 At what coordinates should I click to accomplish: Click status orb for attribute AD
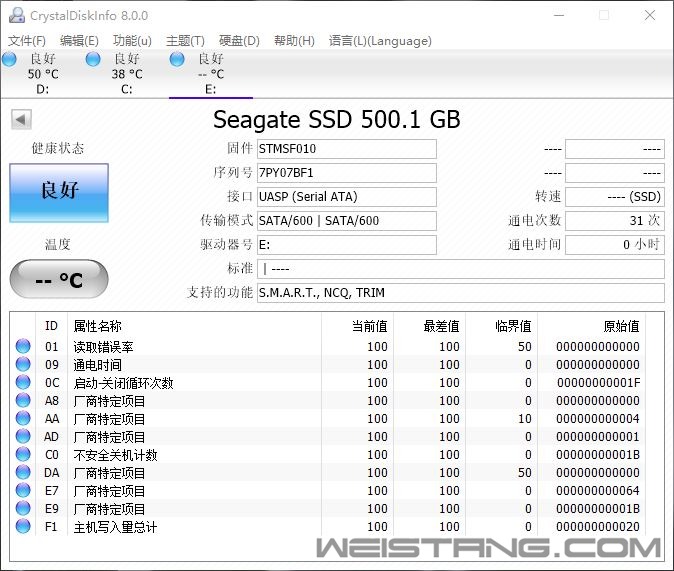point(23,436)
